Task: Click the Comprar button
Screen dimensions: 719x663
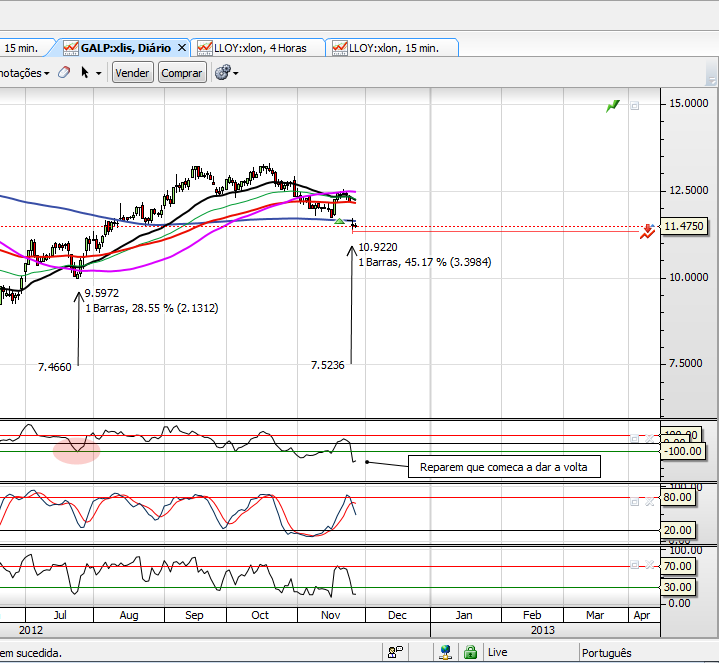Action: (x=182, y=73)
